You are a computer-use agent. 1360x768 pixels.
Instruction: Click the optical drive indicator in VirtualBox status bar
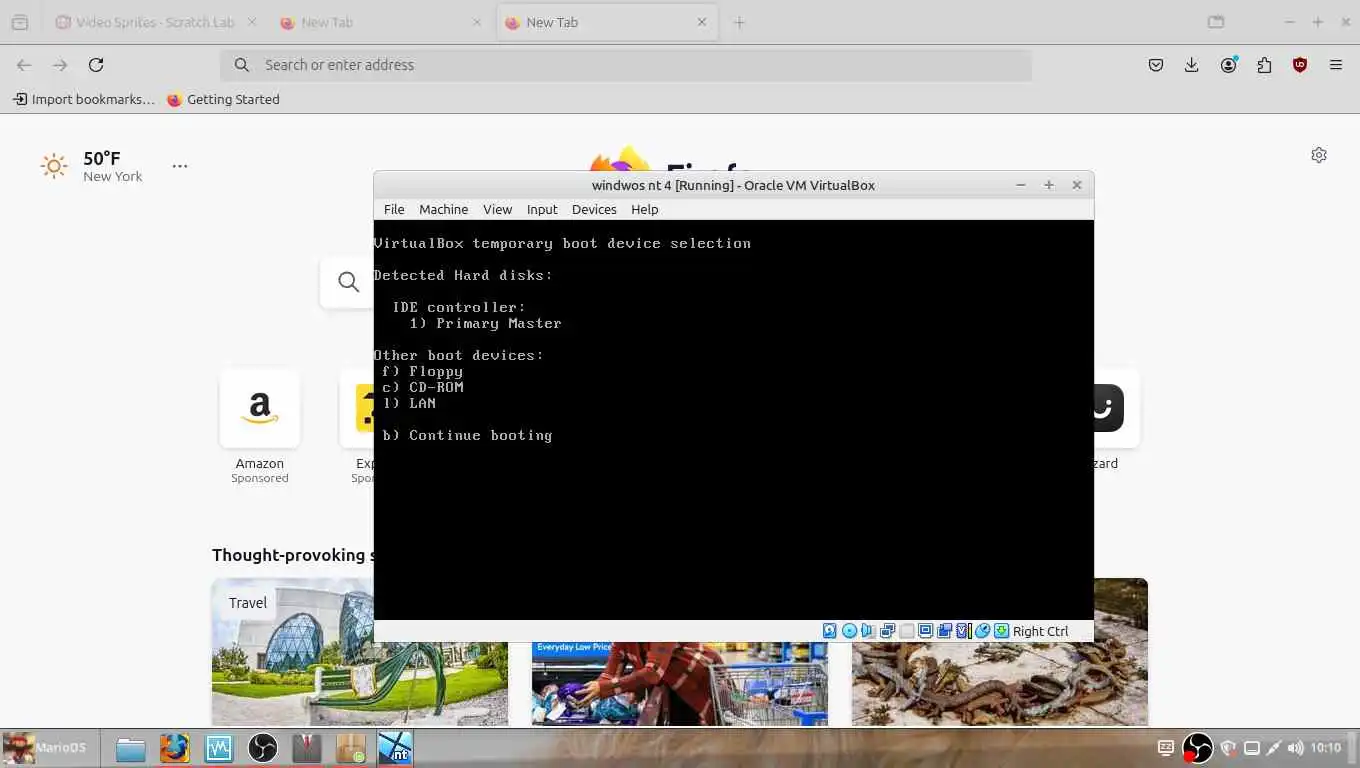point(849,631)
